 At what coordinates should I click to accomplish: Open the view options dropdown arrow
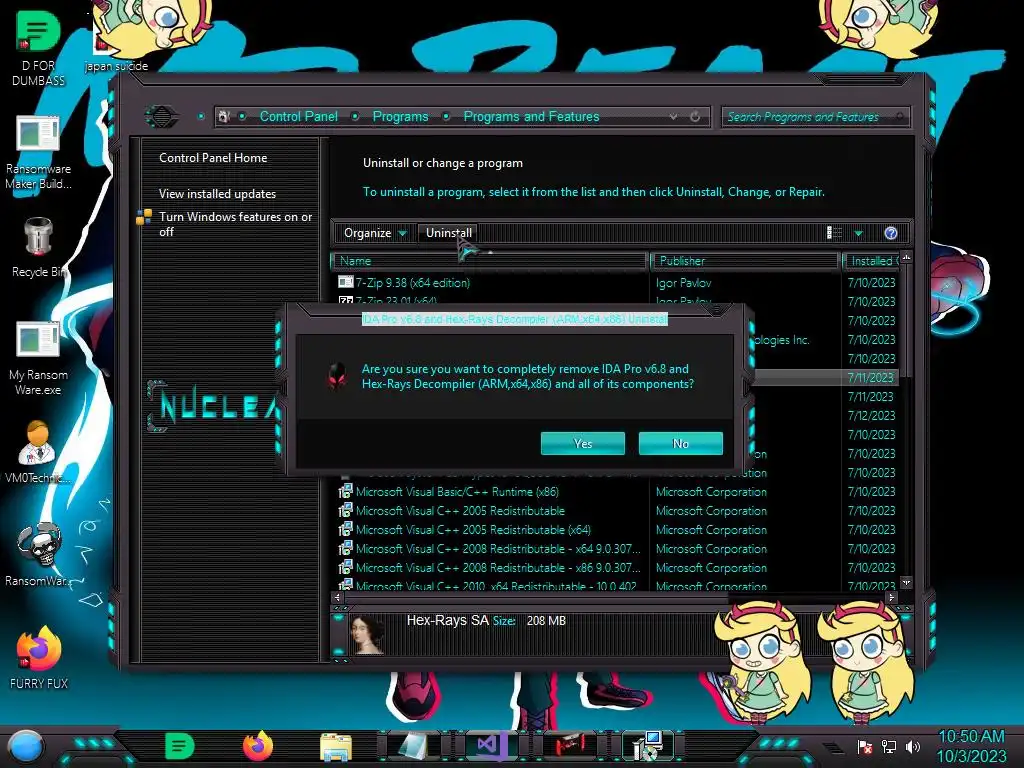[859, 233]
